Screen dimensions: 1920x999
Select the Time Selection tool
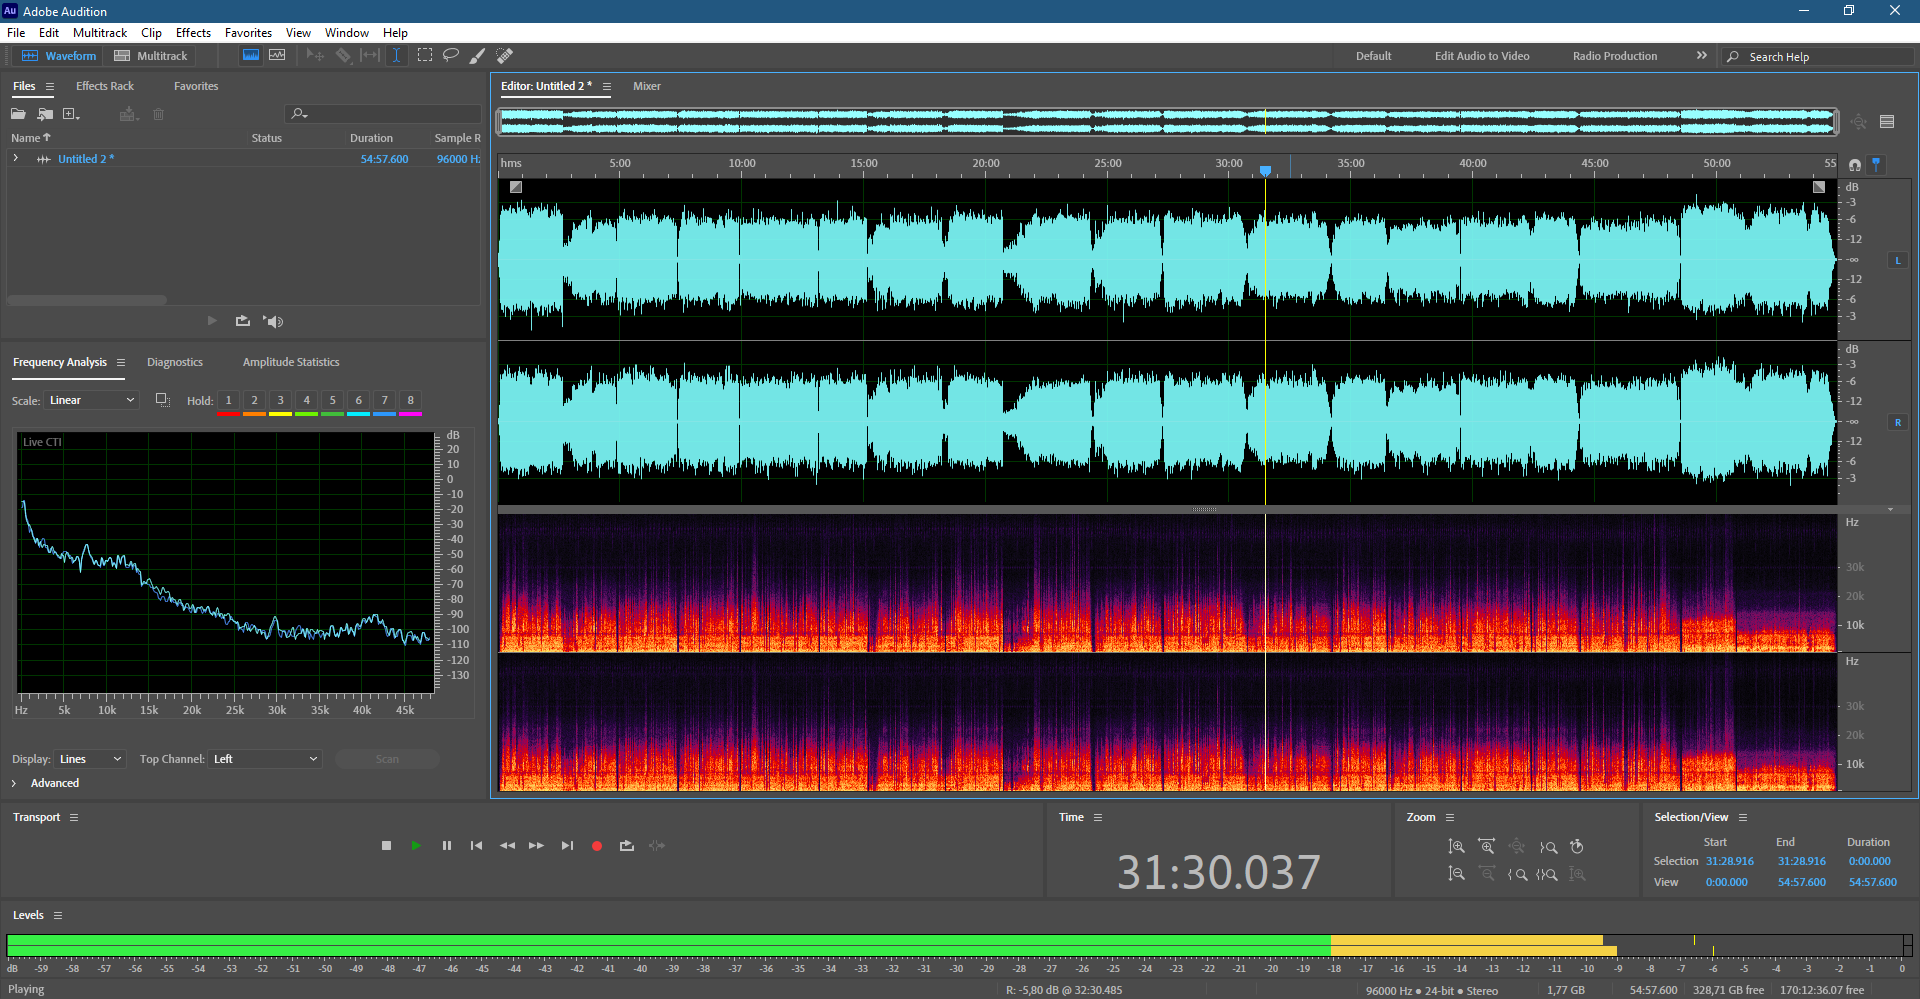pyautogui.click(x=397, y=56)
